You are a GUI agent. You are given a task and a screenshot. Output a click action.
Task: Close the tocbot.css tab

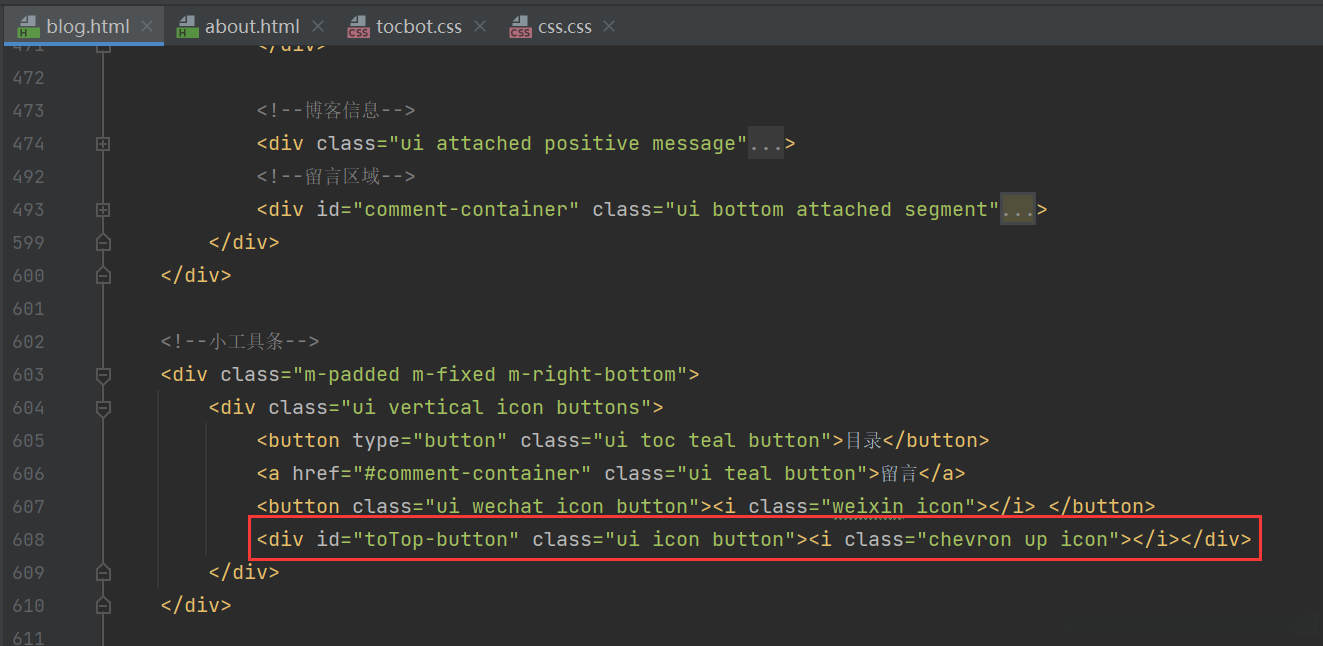(x=480, y=27)
